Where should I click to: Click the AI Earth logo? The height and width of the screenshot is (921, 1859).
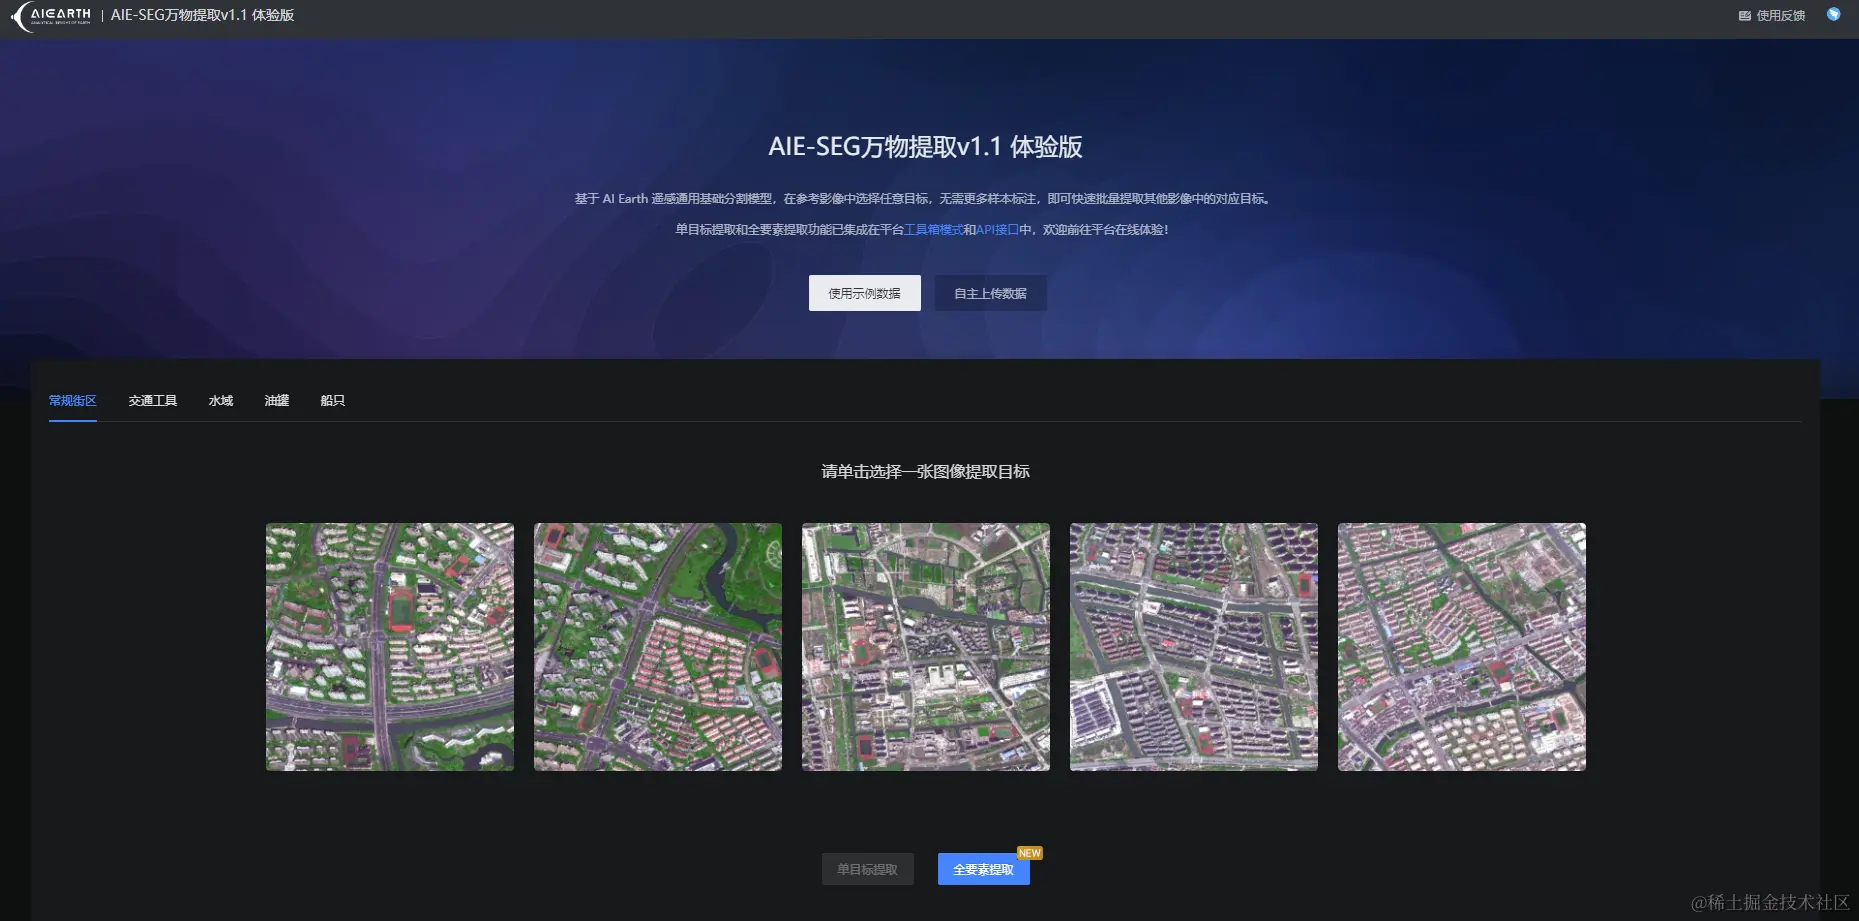pyautogui.click(x=51, y=16)
